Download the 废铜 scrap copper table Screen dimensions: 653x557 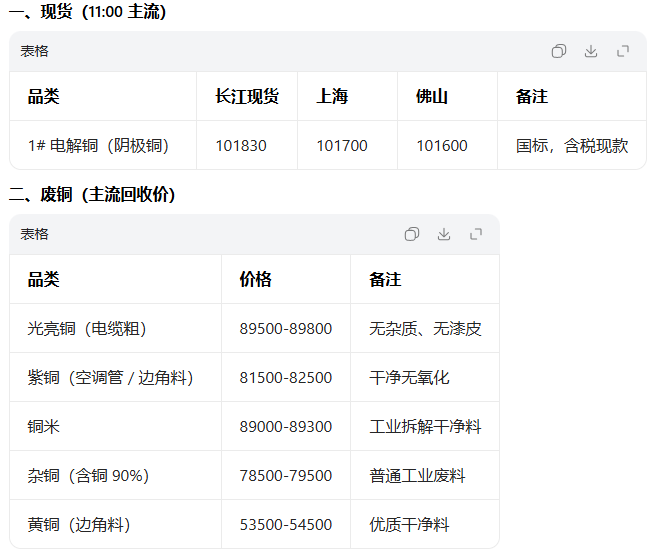point(444,234)
